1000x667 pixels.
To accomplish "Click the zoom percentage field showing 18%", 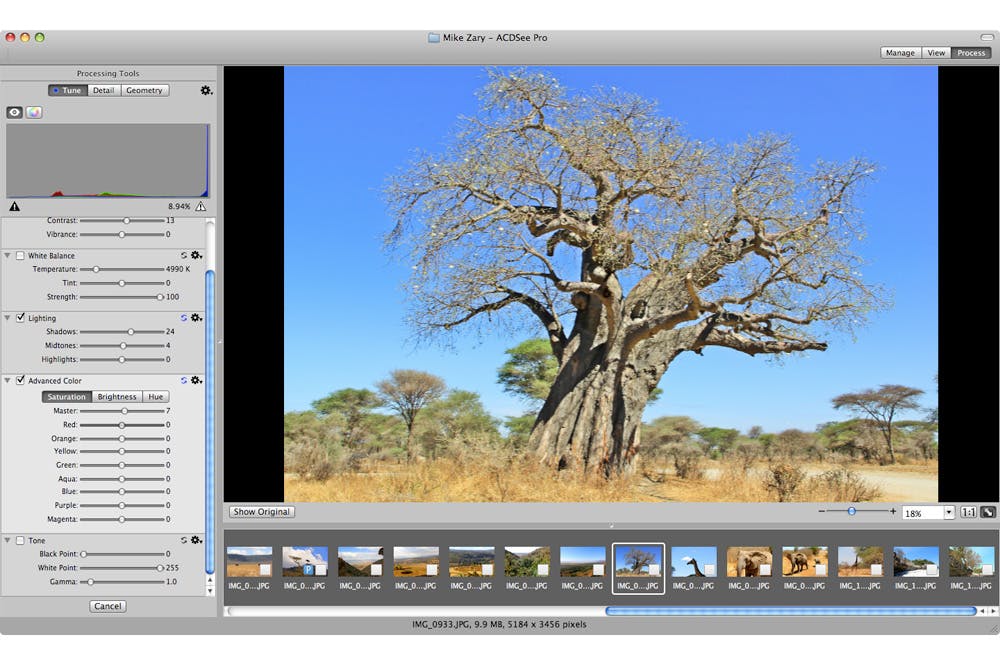I will click(x=923, y=513).
